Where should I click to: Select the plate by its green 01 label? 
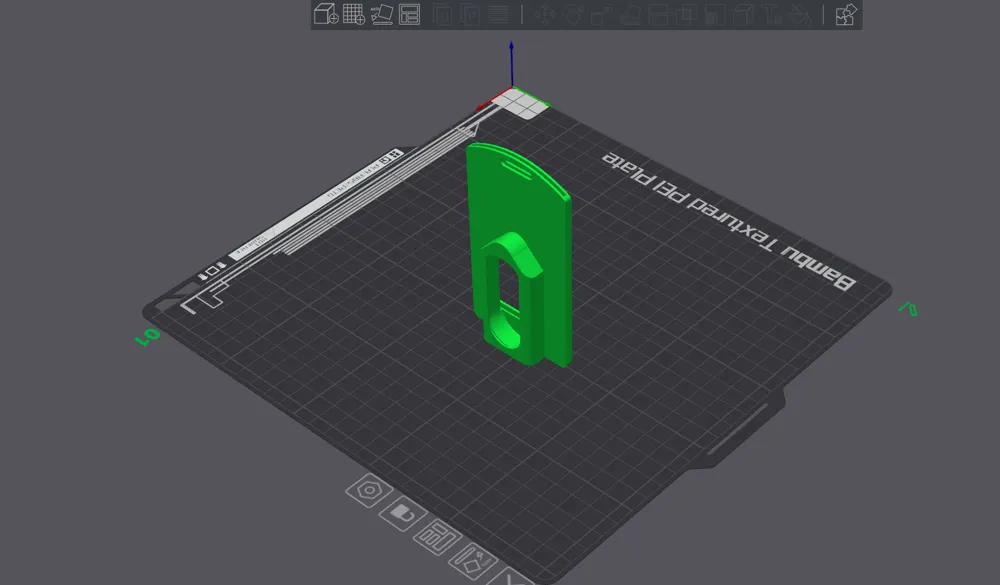pos(145,336)
